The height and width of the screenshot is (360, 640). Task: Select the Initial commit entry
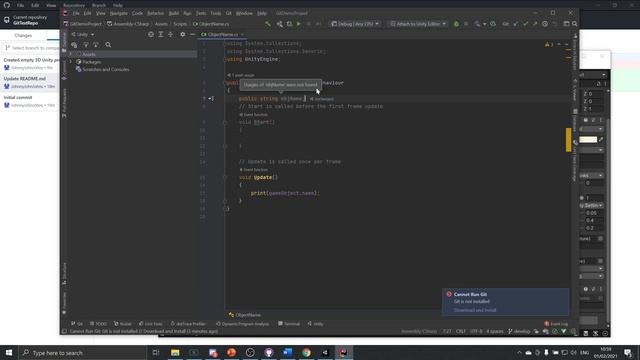click(x=30, y=101)
